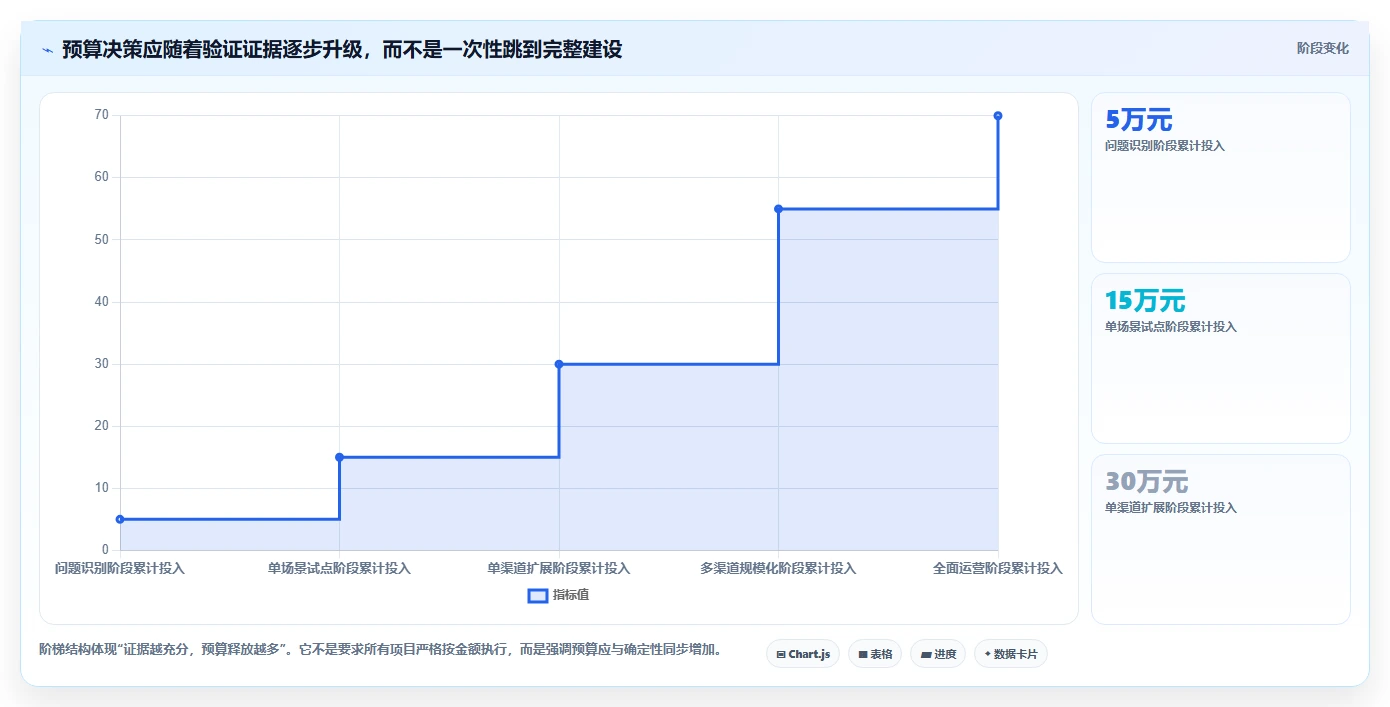
Task: Click the chart title 预算决策应随着验证证据逐步升级
Action: tap(211, 49)
